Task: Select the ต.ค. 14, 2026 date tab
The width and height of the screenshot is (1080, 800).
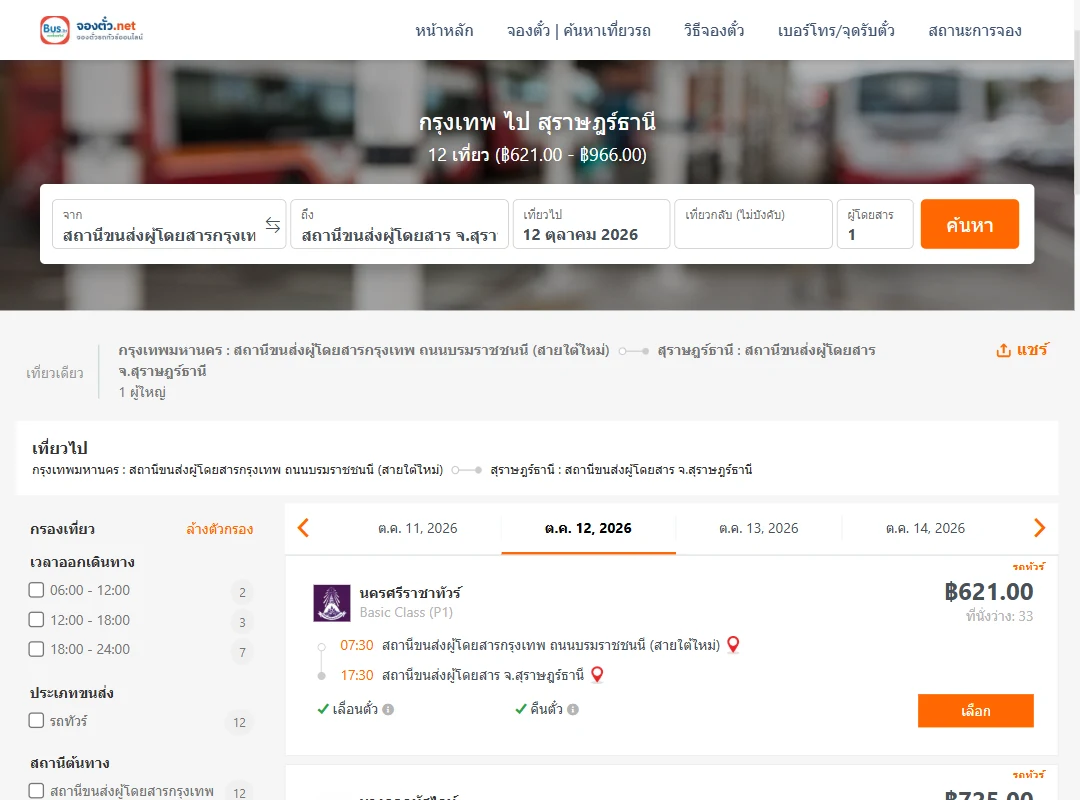Action: point(925,529)
